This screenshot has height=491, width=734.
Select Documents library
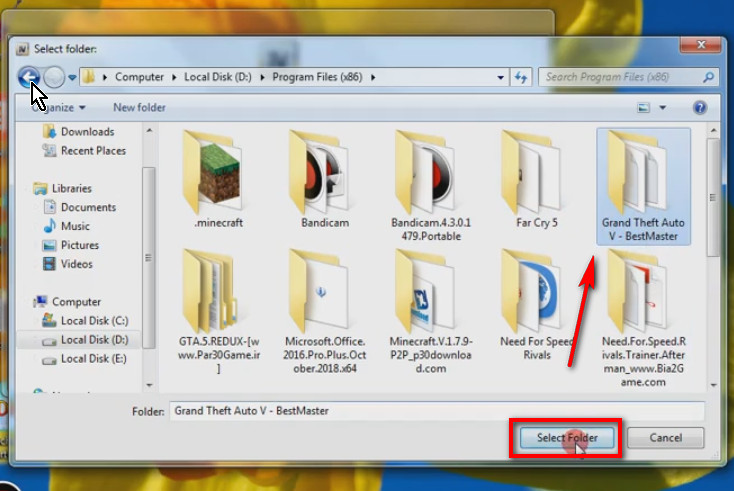[x=79, y=207]
